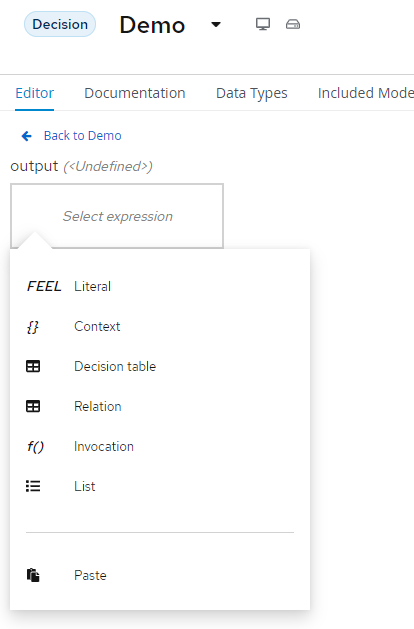The height and width of the screenshot is (629, 414).
Task: Click the Decision table grid icon
Action: [x=33, y=366]
